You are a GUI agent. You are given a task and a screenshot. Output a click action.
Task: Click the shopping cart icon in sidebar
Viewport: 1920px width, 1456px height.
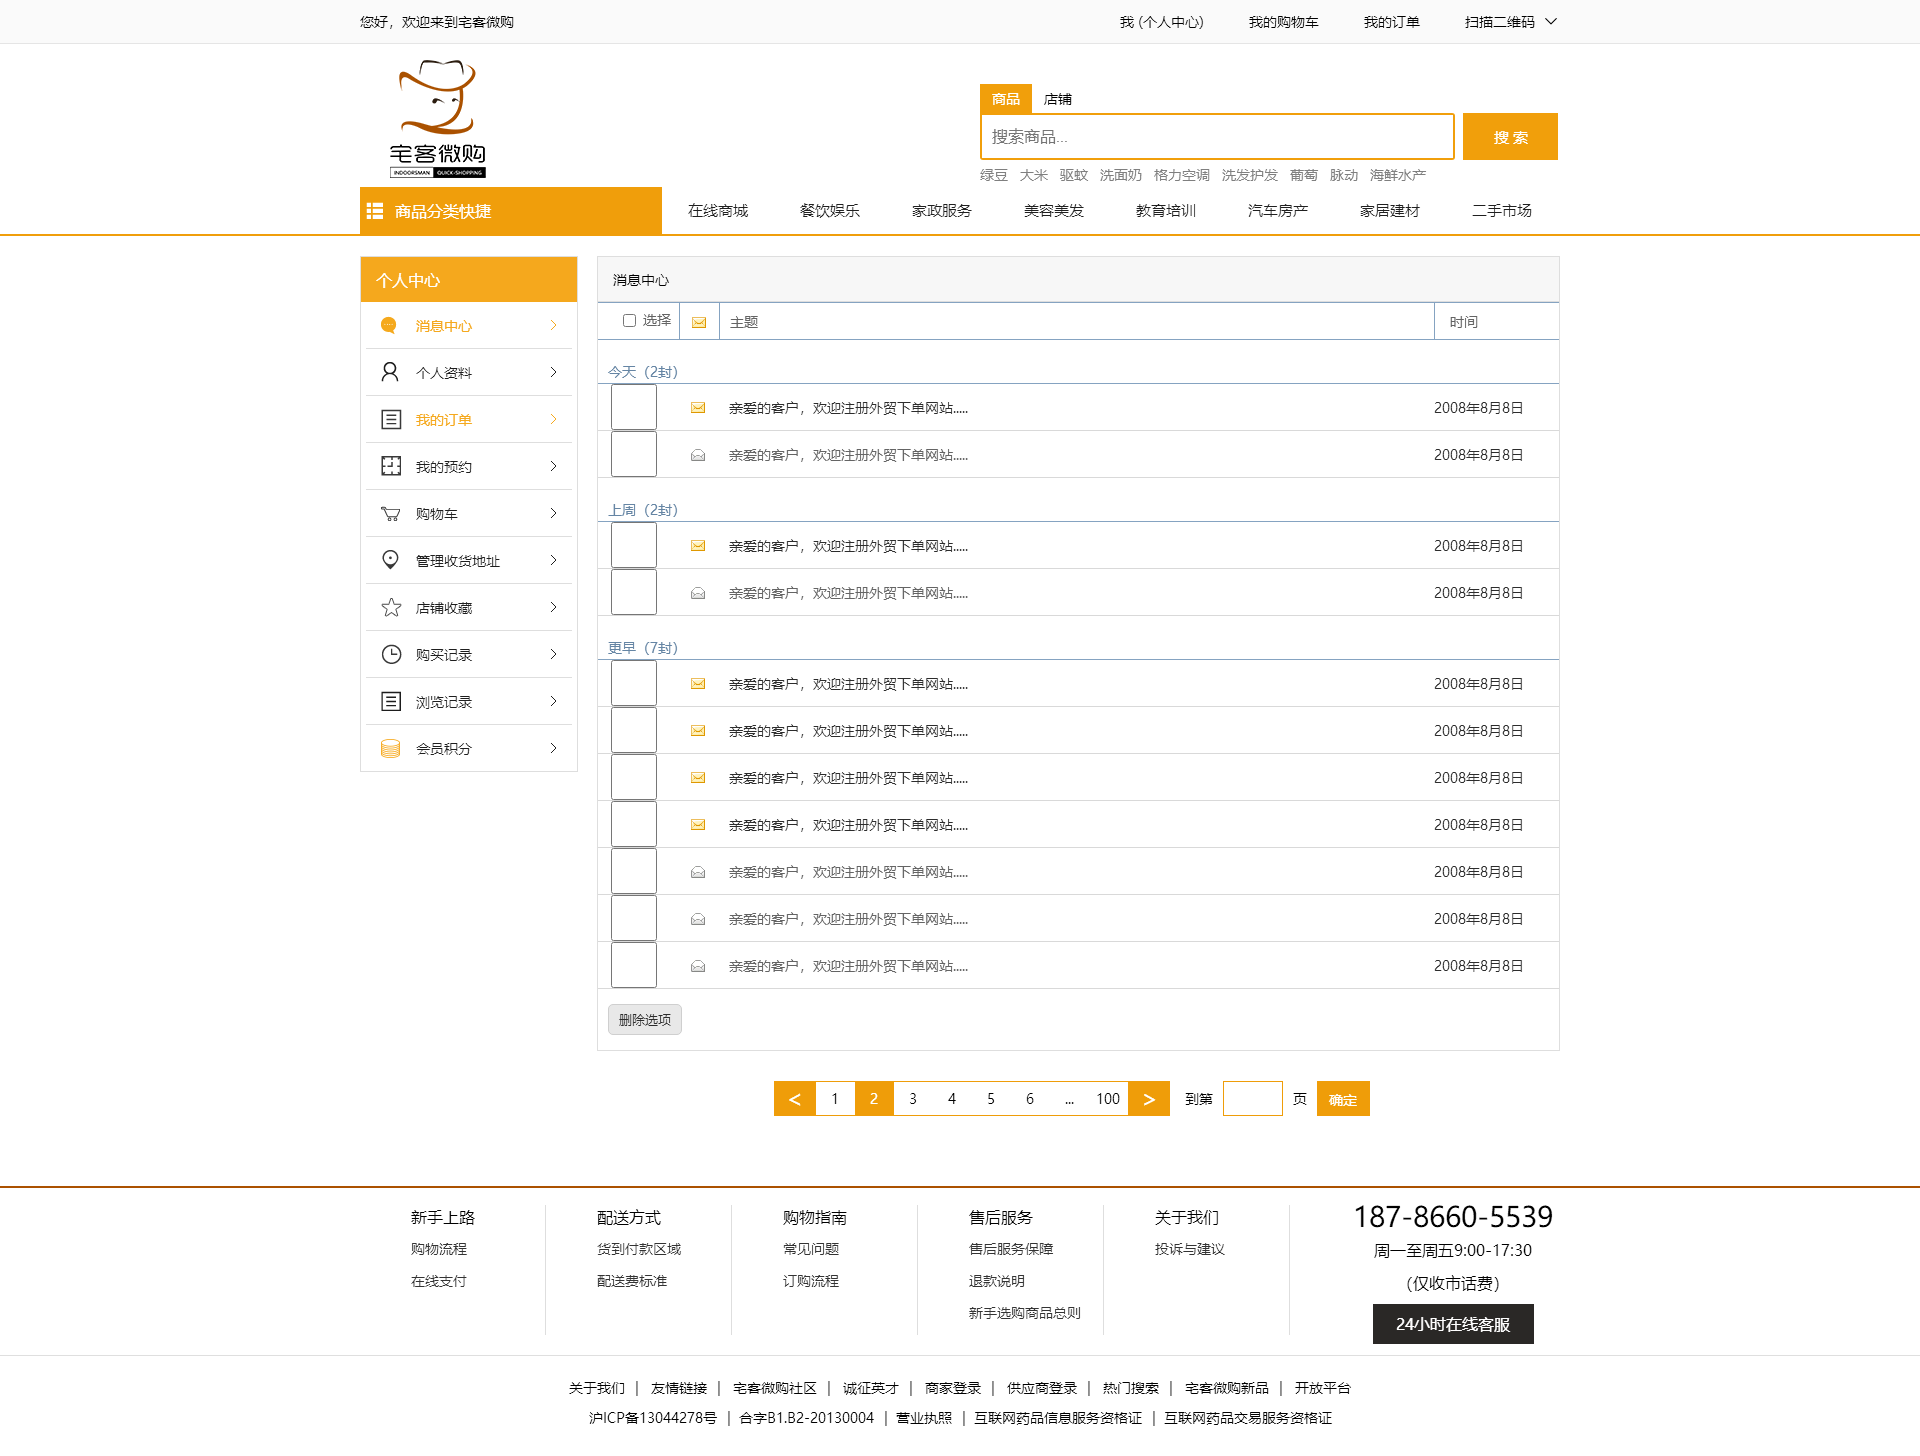click(x=390, y=514)
